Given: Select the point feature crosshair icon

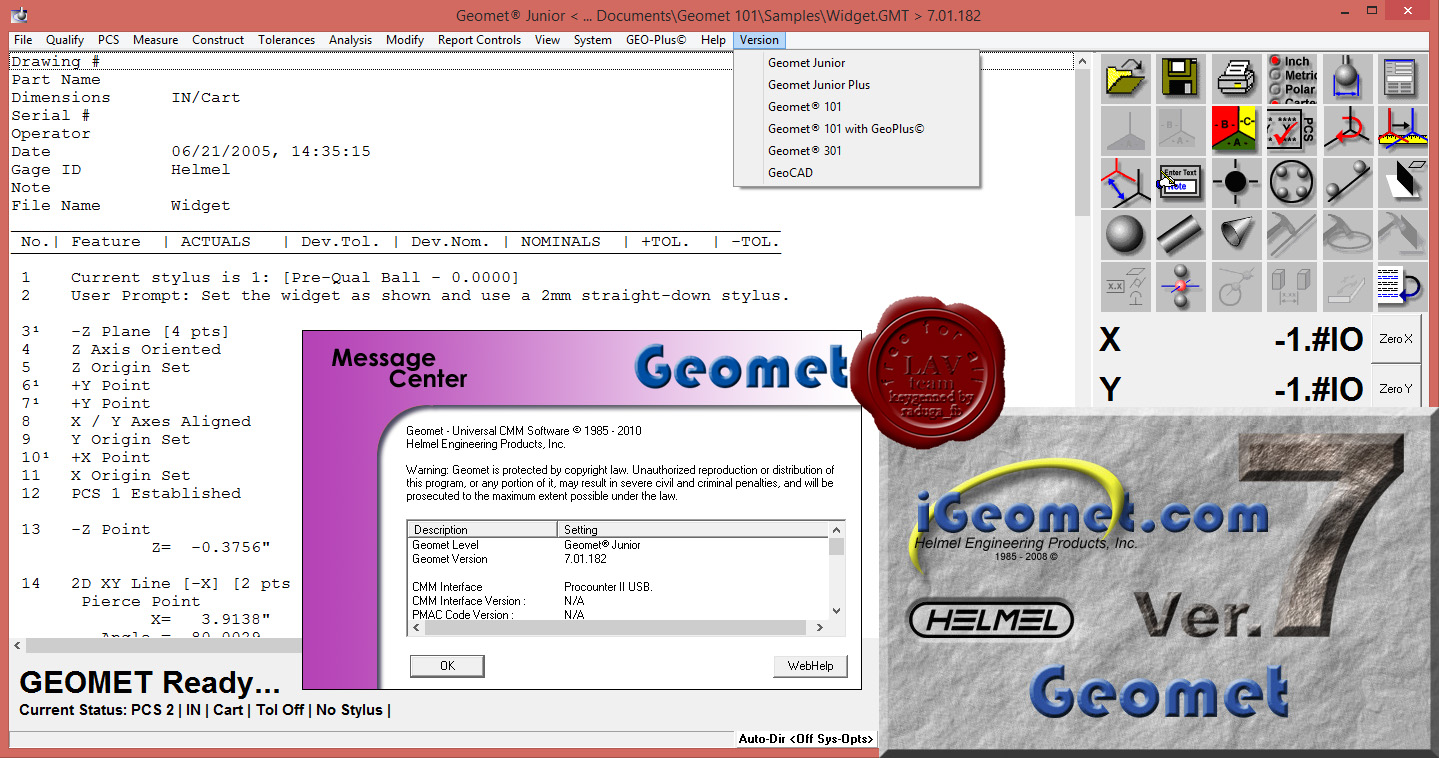Looking at the screenshot, I should point(1236,181).
